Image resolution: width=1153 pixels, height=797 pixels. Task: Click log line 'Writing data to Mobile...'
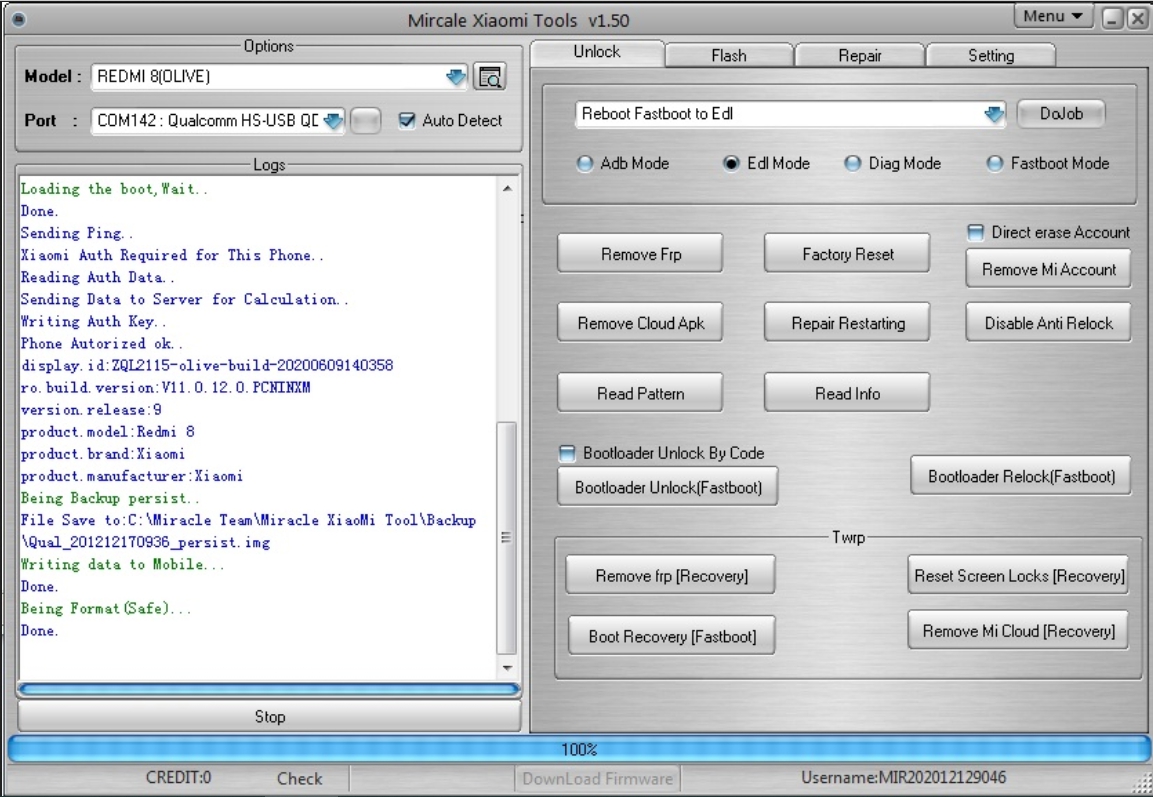pyautogui.click(x=122, y=564)
